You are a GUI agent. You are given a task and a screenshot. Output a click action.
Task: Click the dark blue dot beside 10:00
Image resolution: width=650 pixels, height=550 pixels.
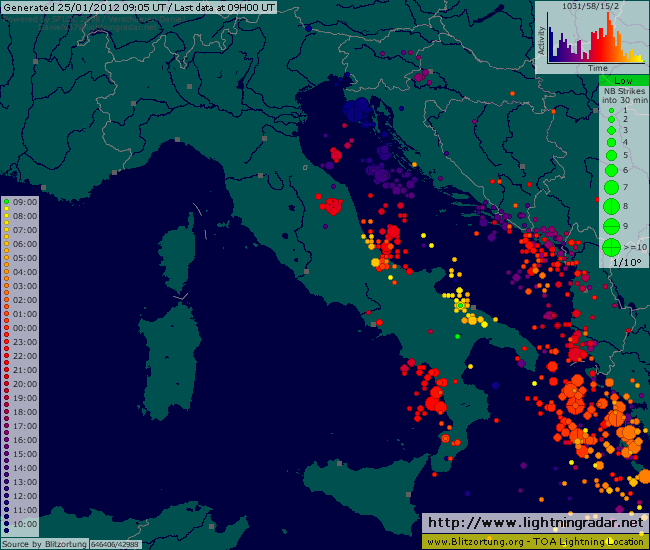click(x=7, y=524)
